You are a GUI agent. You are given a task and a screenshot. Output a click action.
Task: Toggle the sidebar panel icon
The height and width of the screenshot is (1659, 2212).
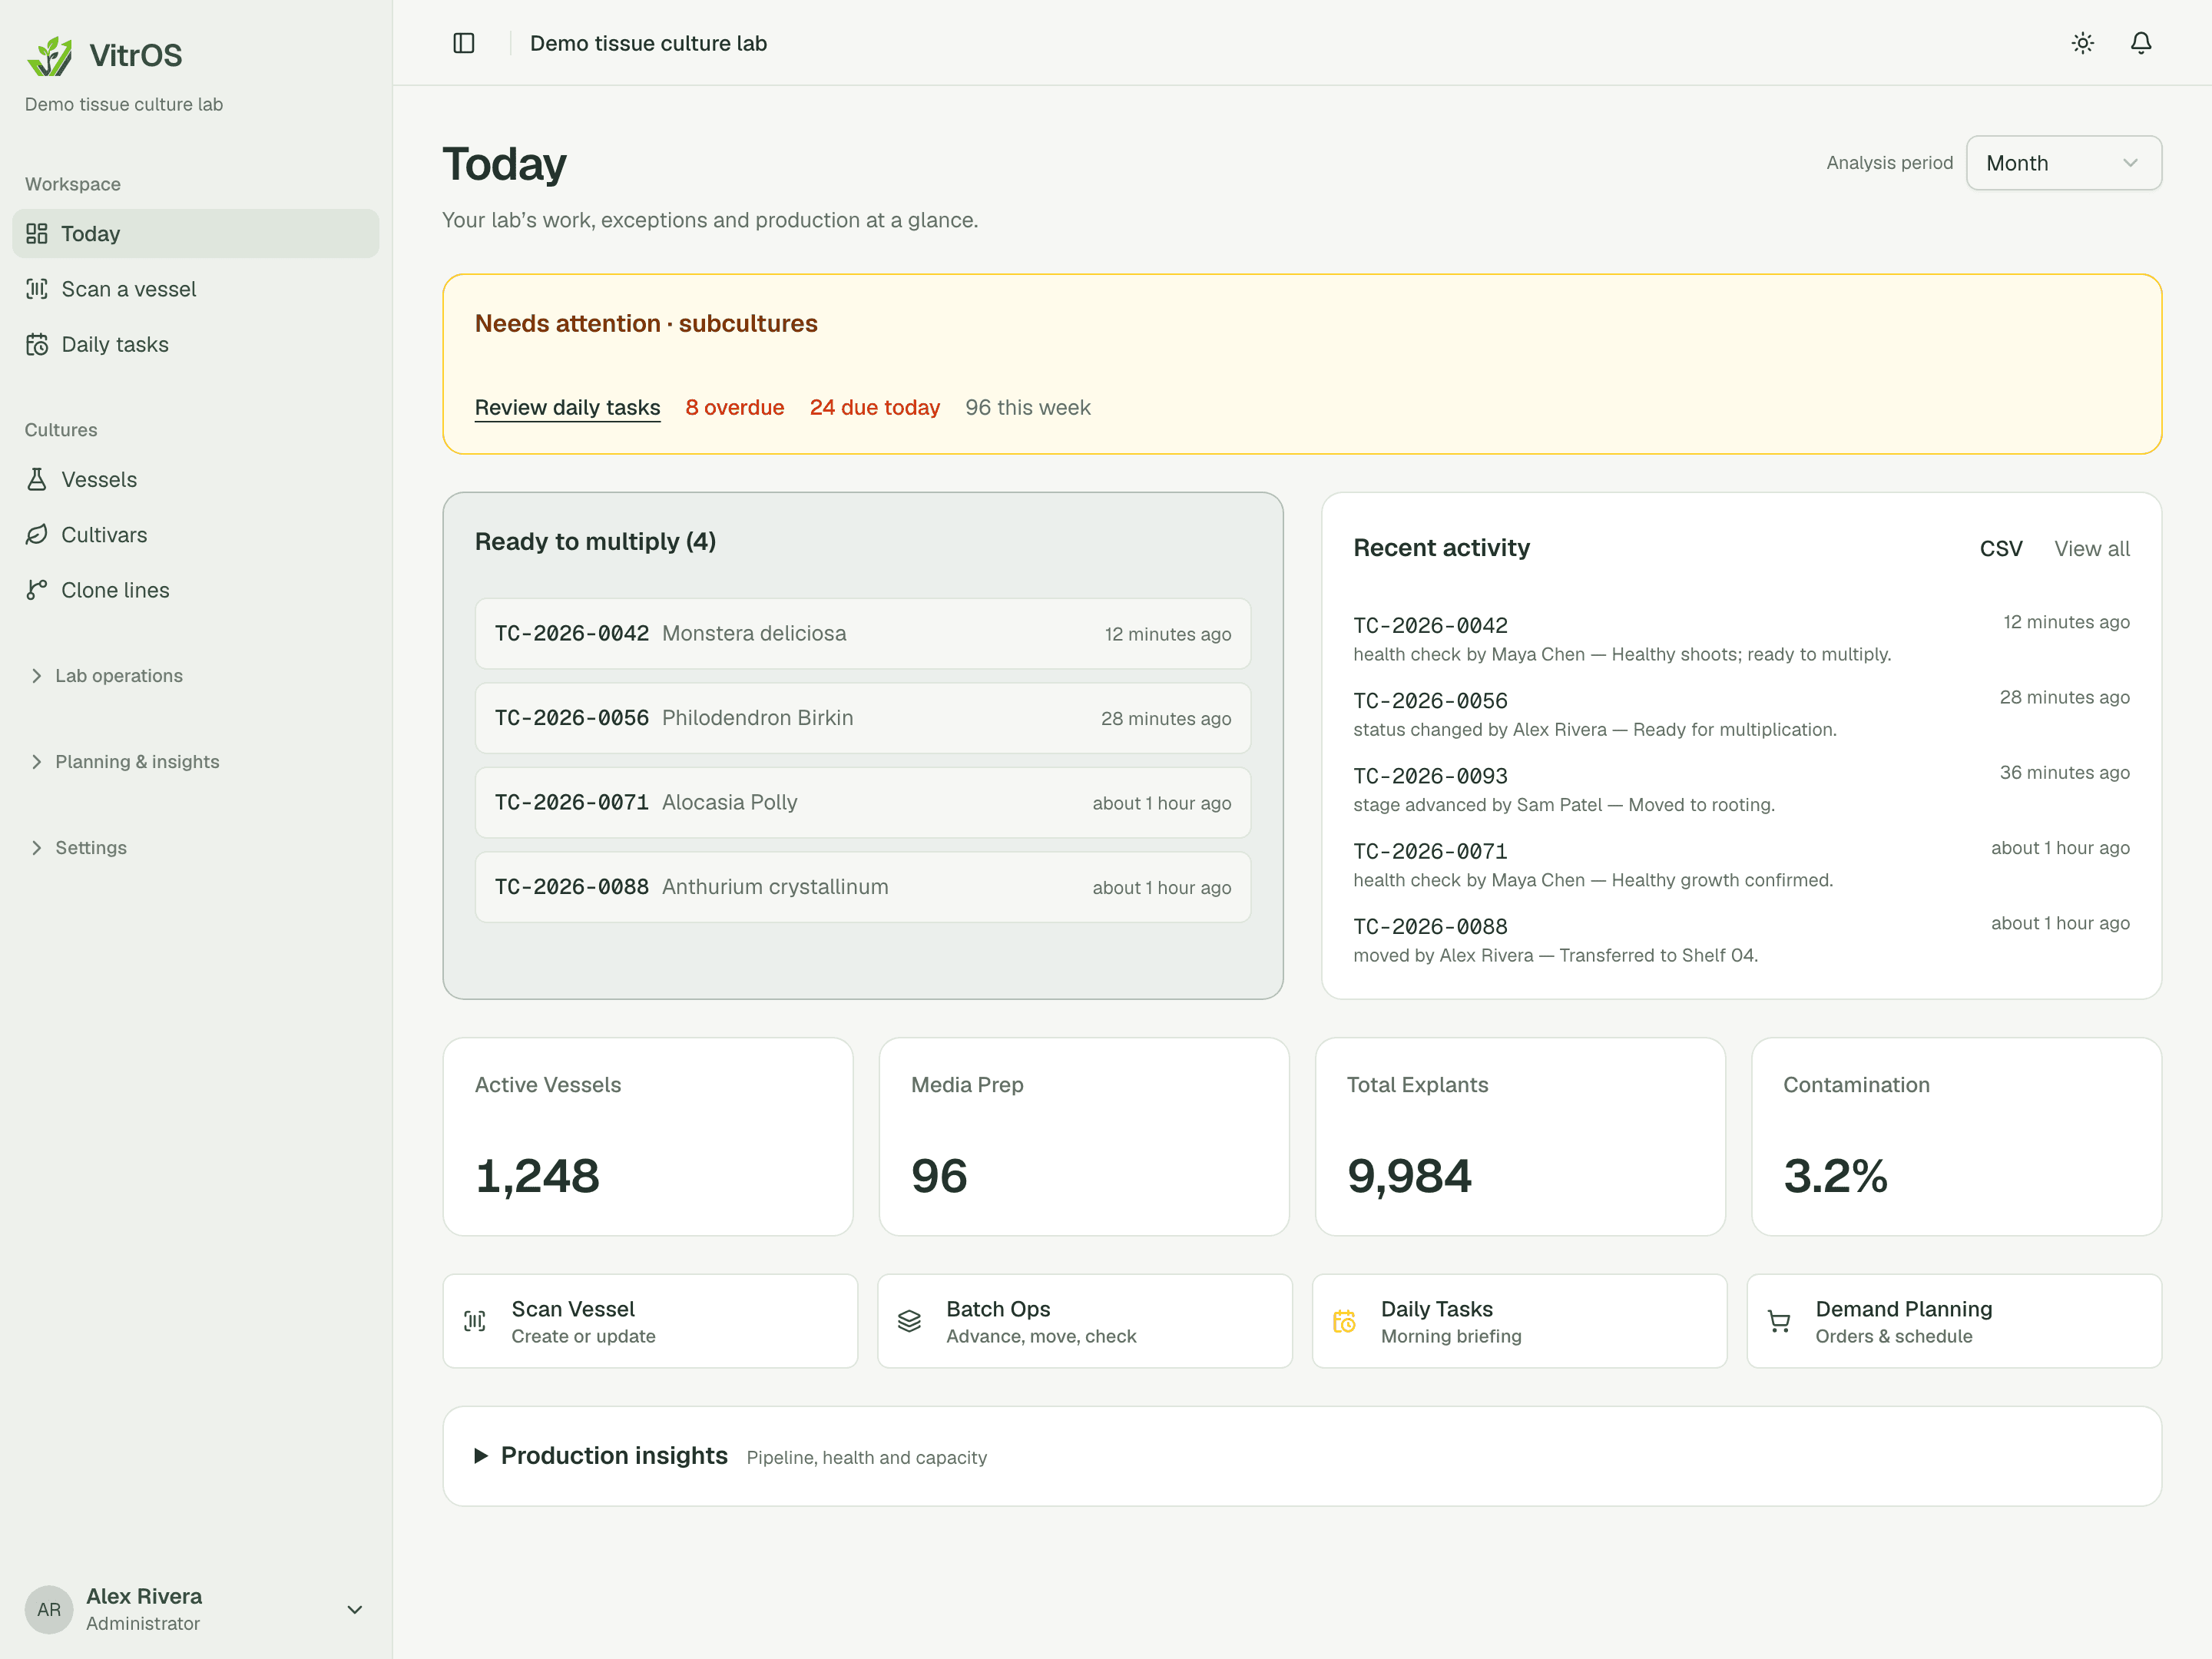[464, 43]
